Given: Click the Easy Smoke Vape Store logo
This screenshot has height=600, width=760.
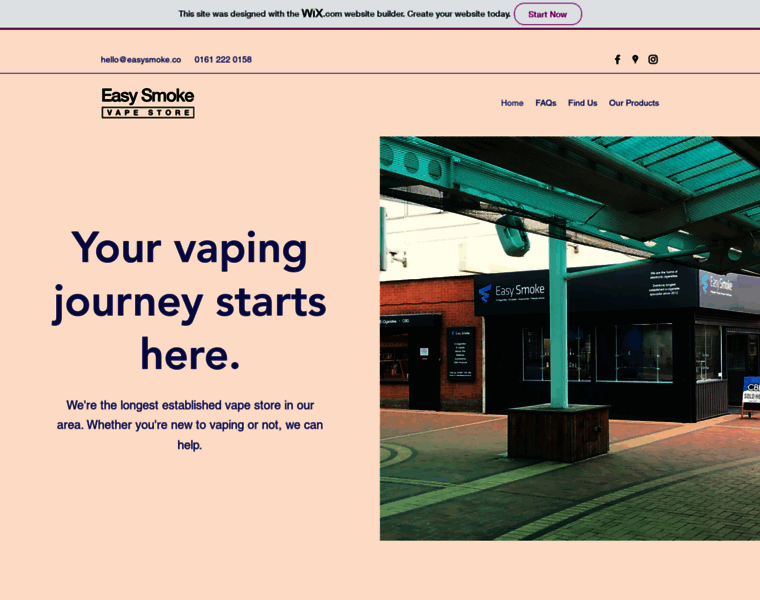Looking at the screenshot, I should 148,103.
